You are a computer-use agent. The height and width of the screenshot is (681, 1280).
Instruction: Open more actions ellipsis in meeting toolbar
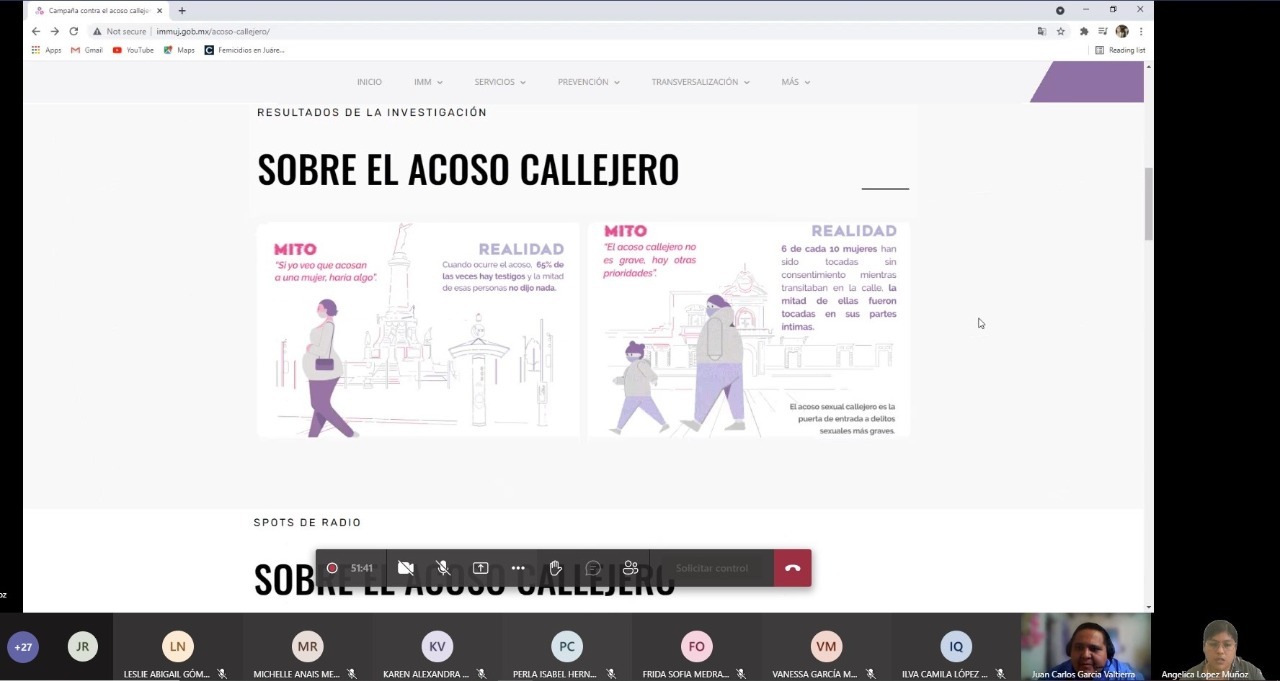(518, 568)
